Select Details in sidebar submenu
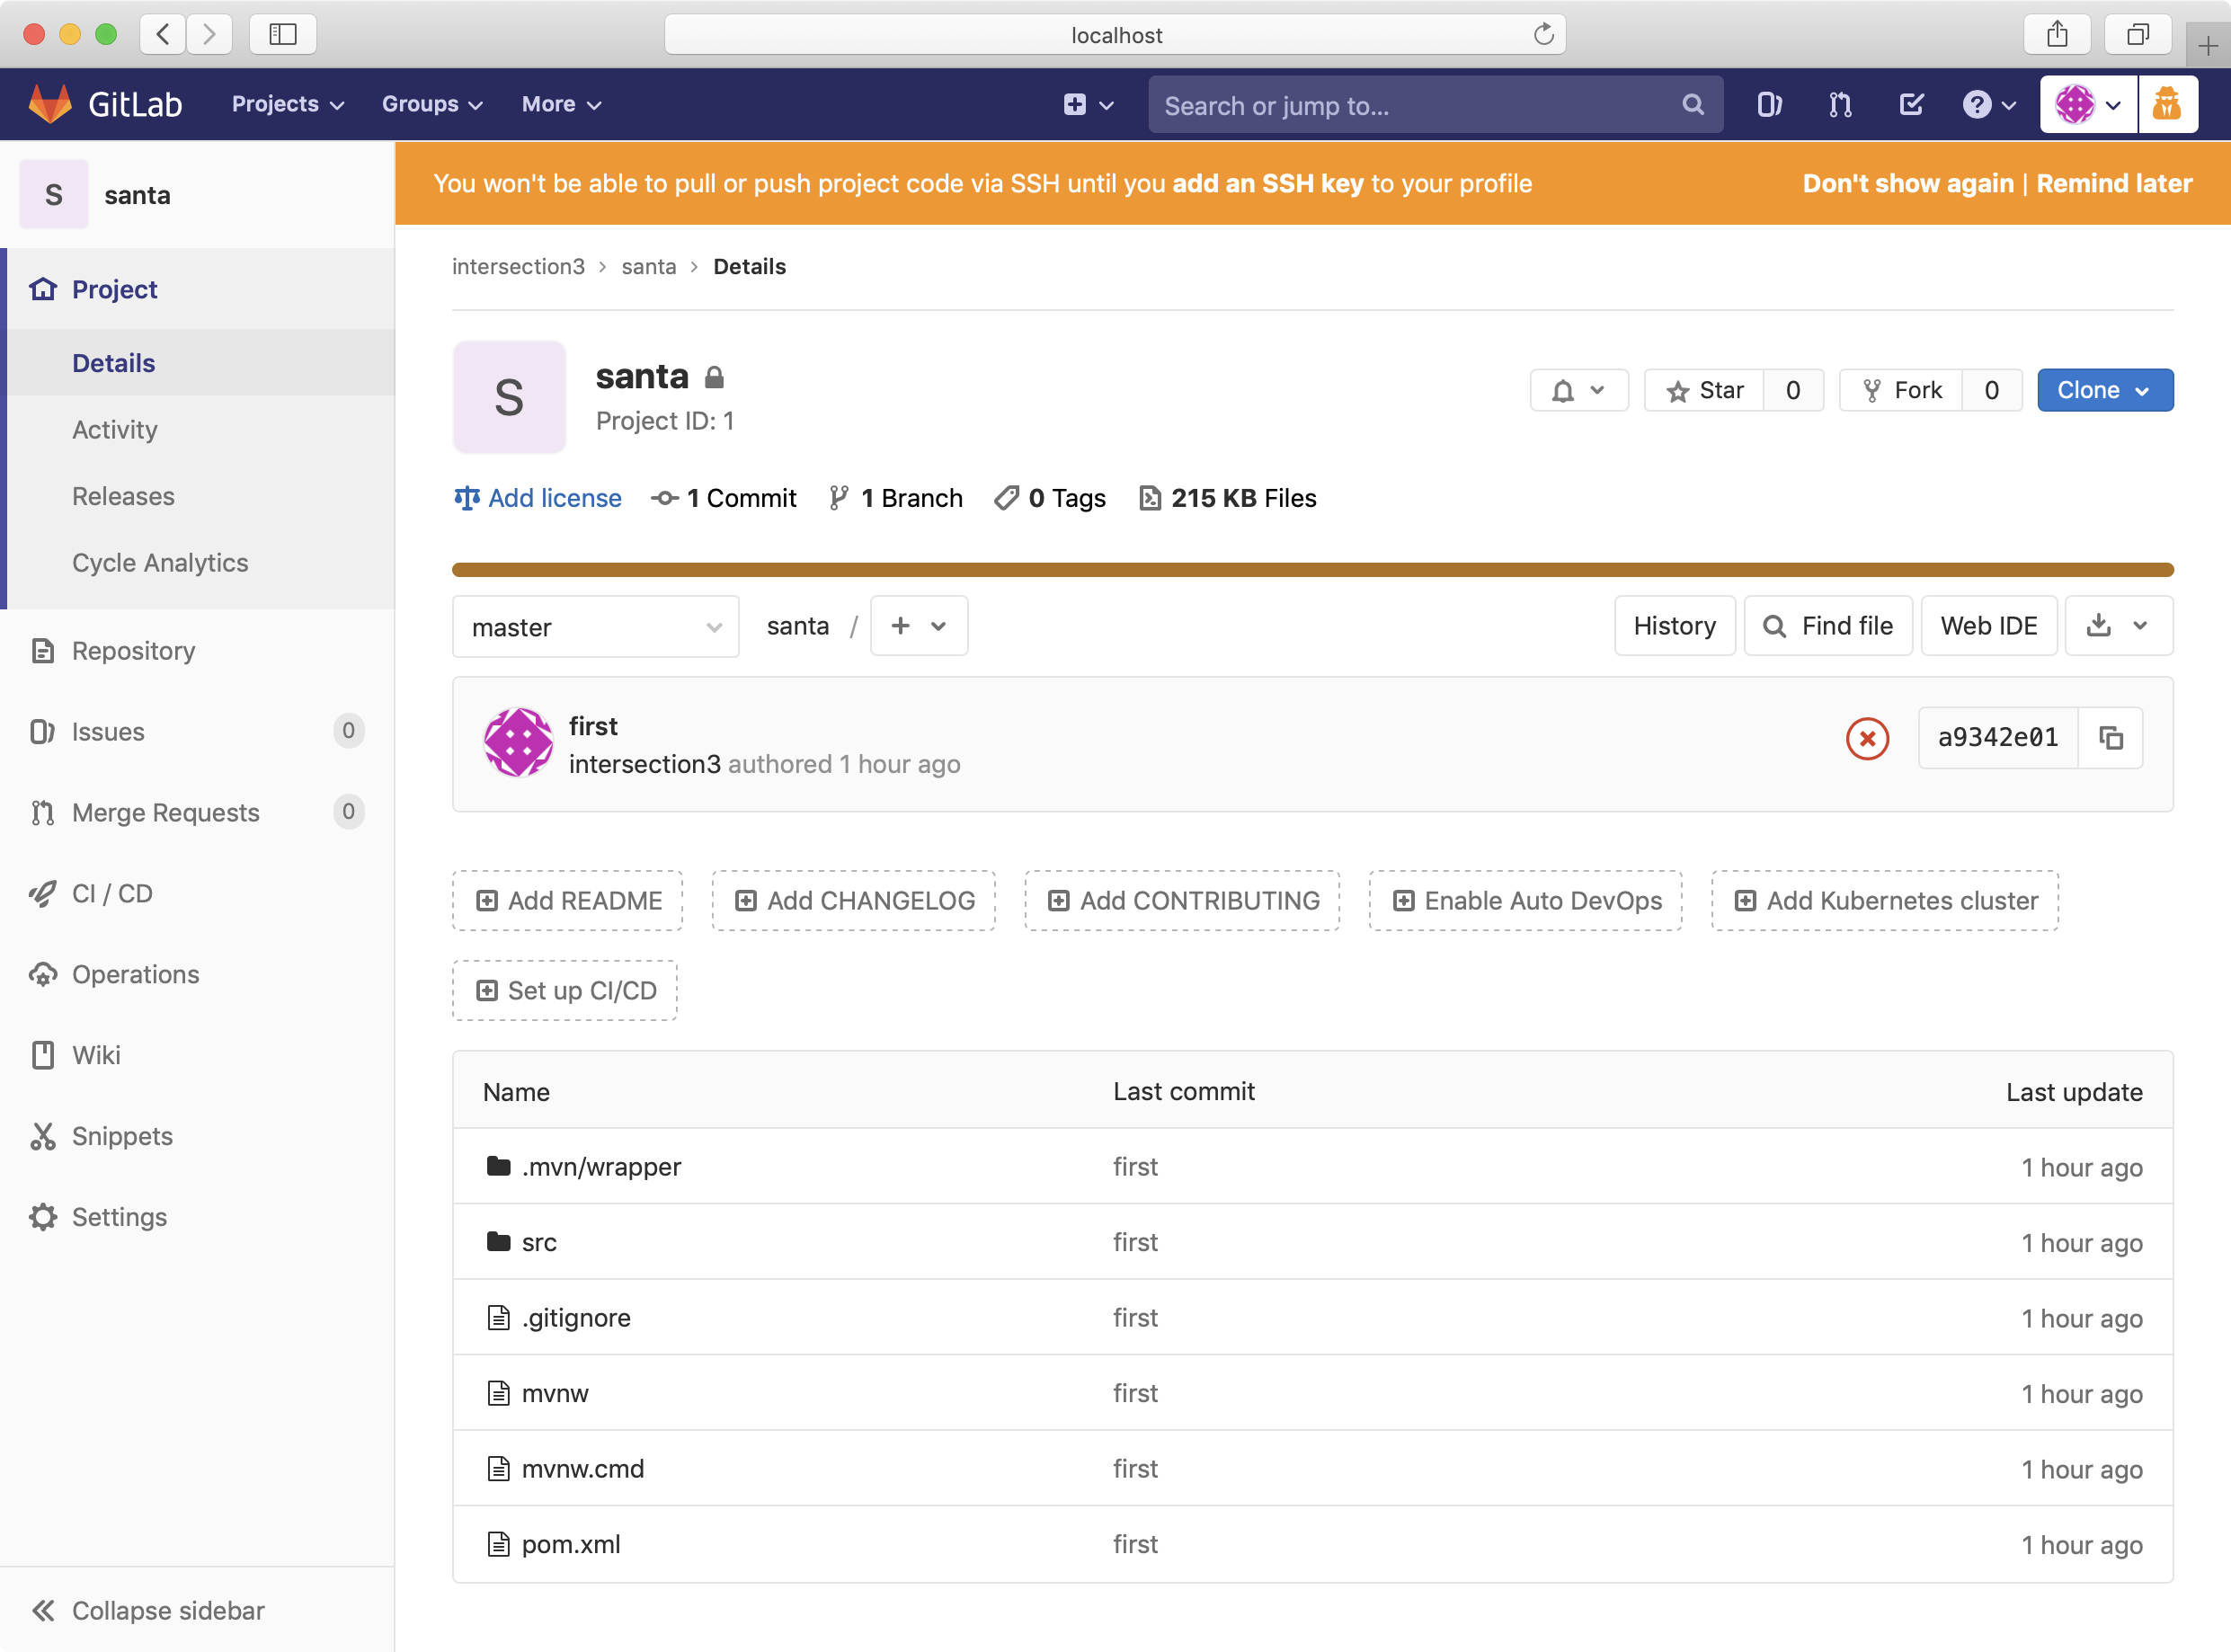Screen dimensions: 2231x1652 (x=198, y=363)
